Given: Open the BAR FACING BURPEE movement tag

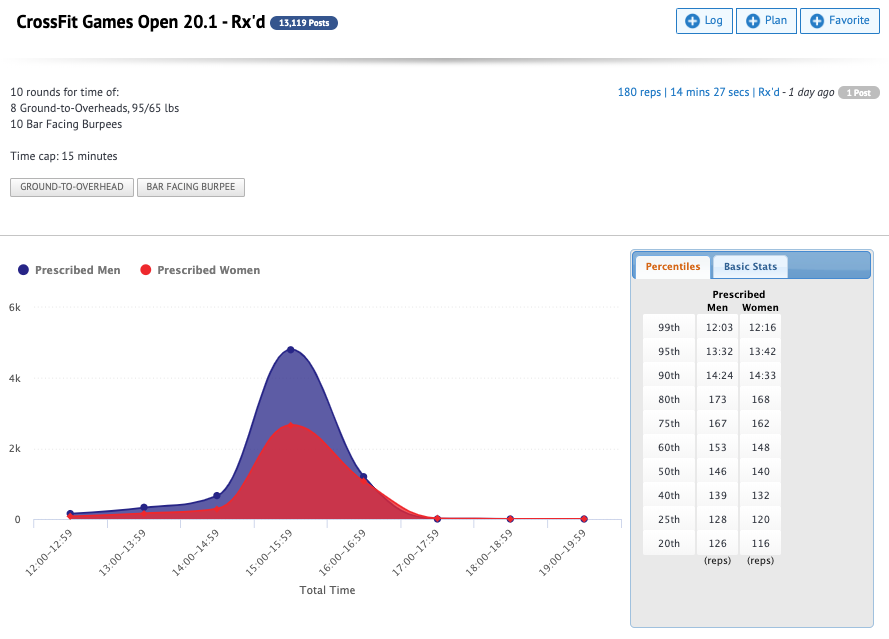Looking at the screenshot, I should tap(190, 187).
